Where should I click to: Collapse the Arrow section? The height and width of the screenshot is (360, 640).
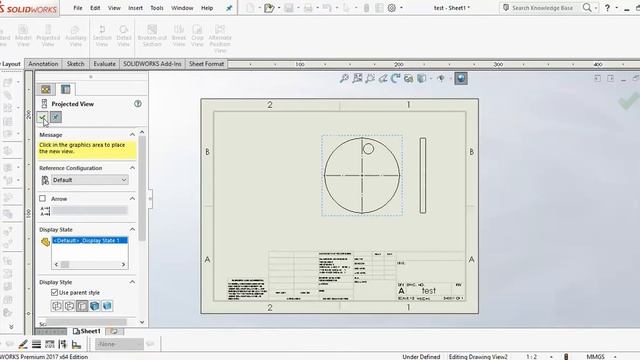coord(132,198)
